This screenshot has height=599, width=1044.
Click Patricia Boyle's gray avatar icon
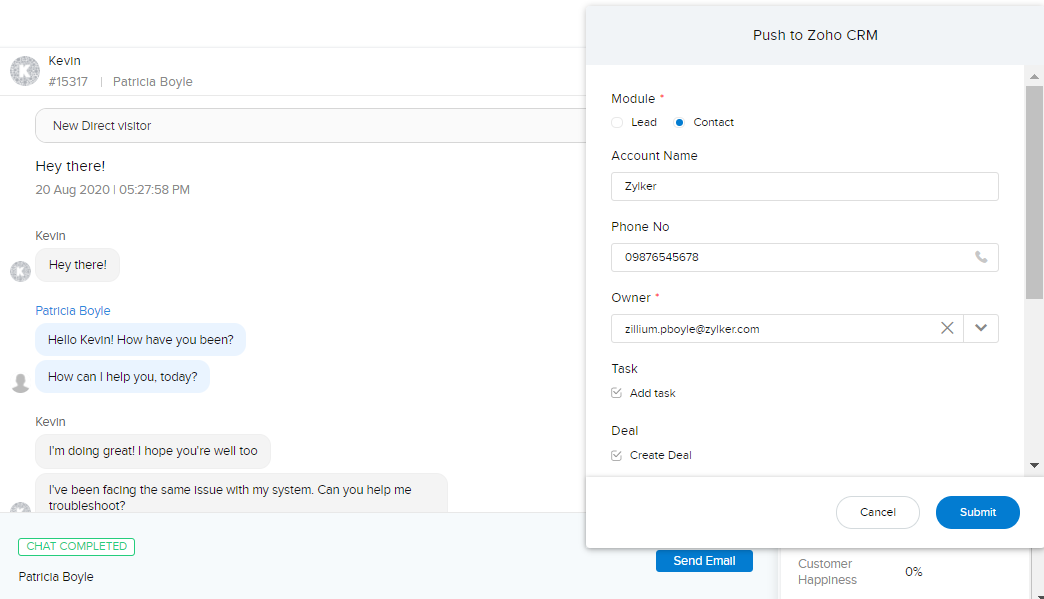point(20,382)
